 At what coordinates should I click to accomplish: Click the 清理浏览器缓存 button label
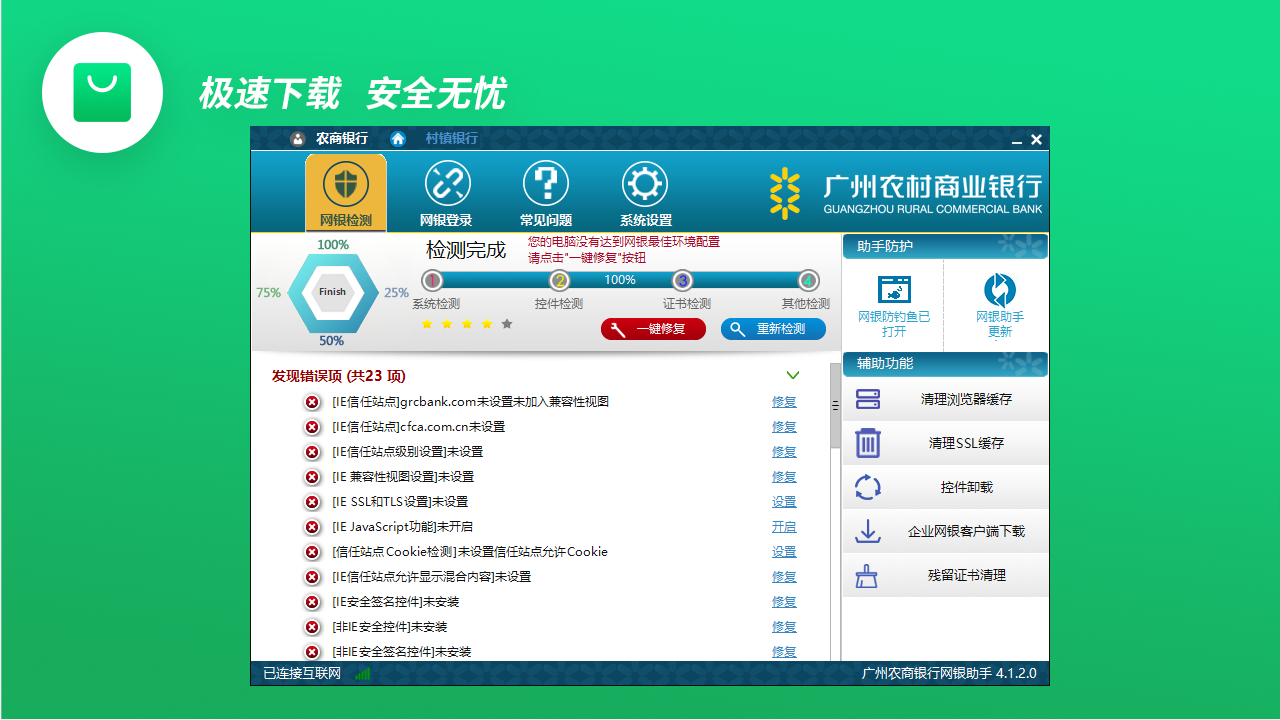coord(966,399)
